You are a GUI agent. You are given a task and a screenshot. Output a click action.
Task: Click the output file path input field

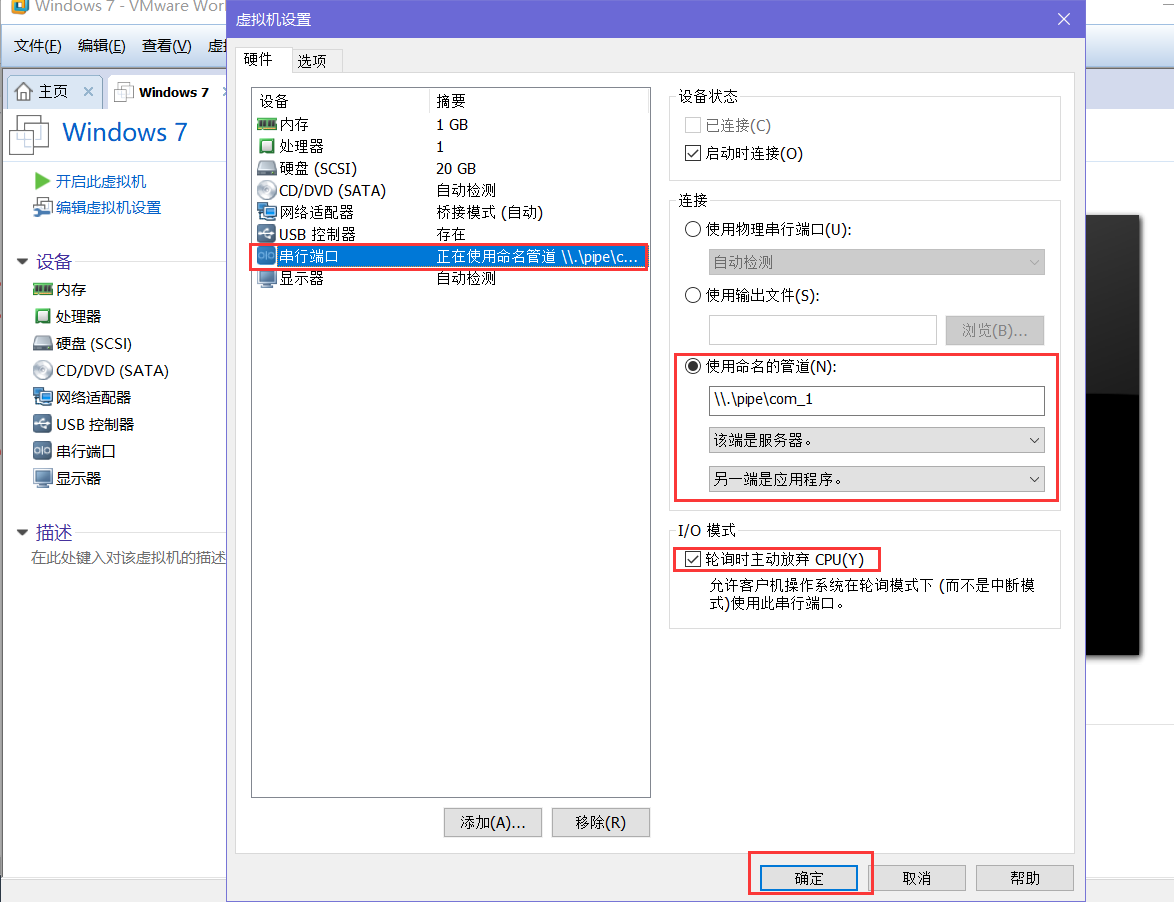[x=823, y=330]
